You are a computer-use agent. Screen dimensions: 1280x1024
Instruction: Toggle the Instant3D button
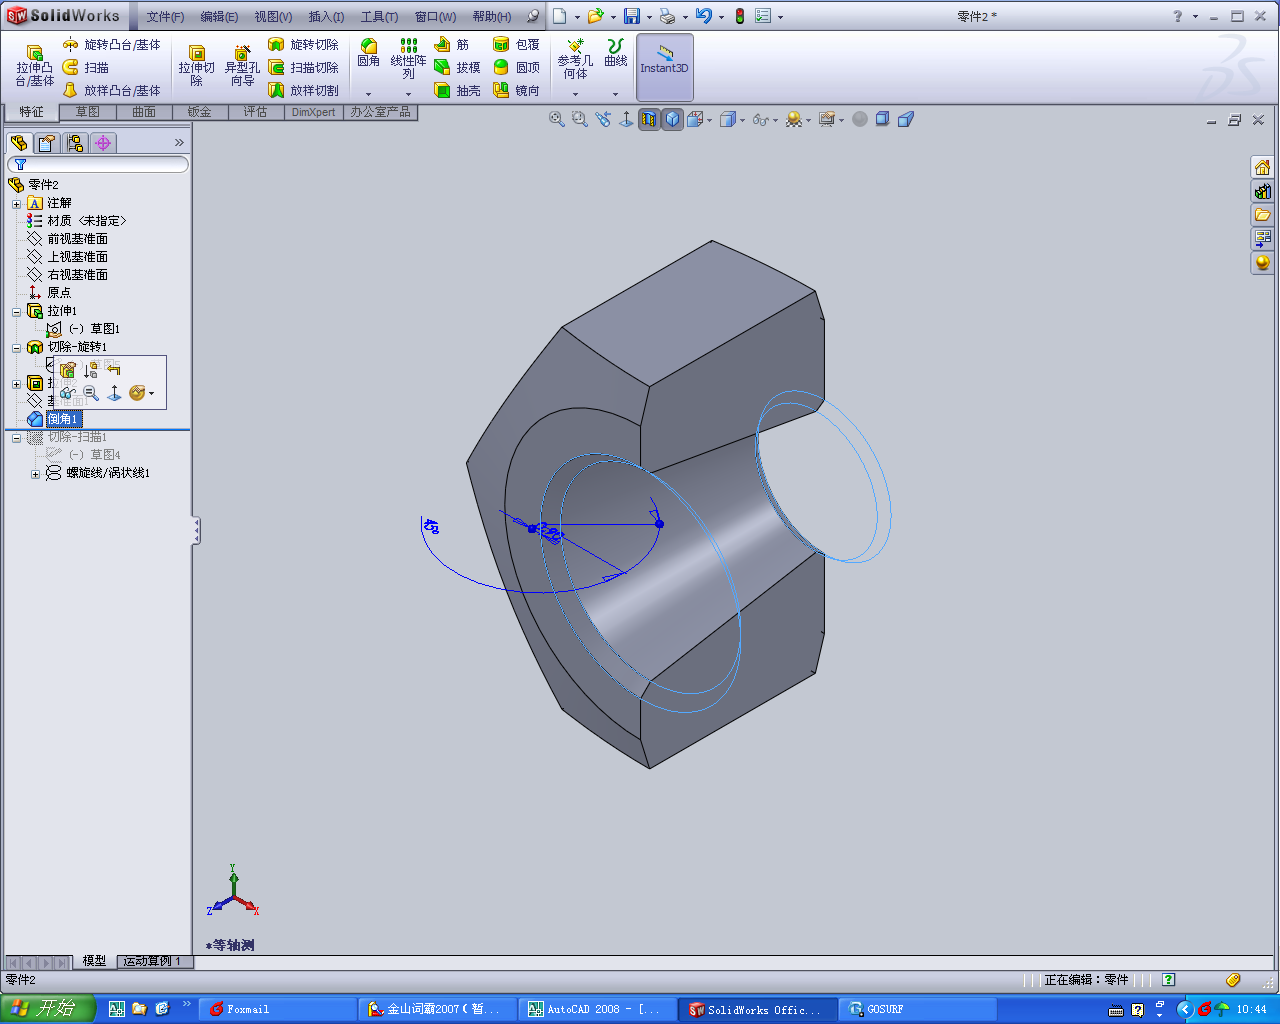[x=665, y=66]
